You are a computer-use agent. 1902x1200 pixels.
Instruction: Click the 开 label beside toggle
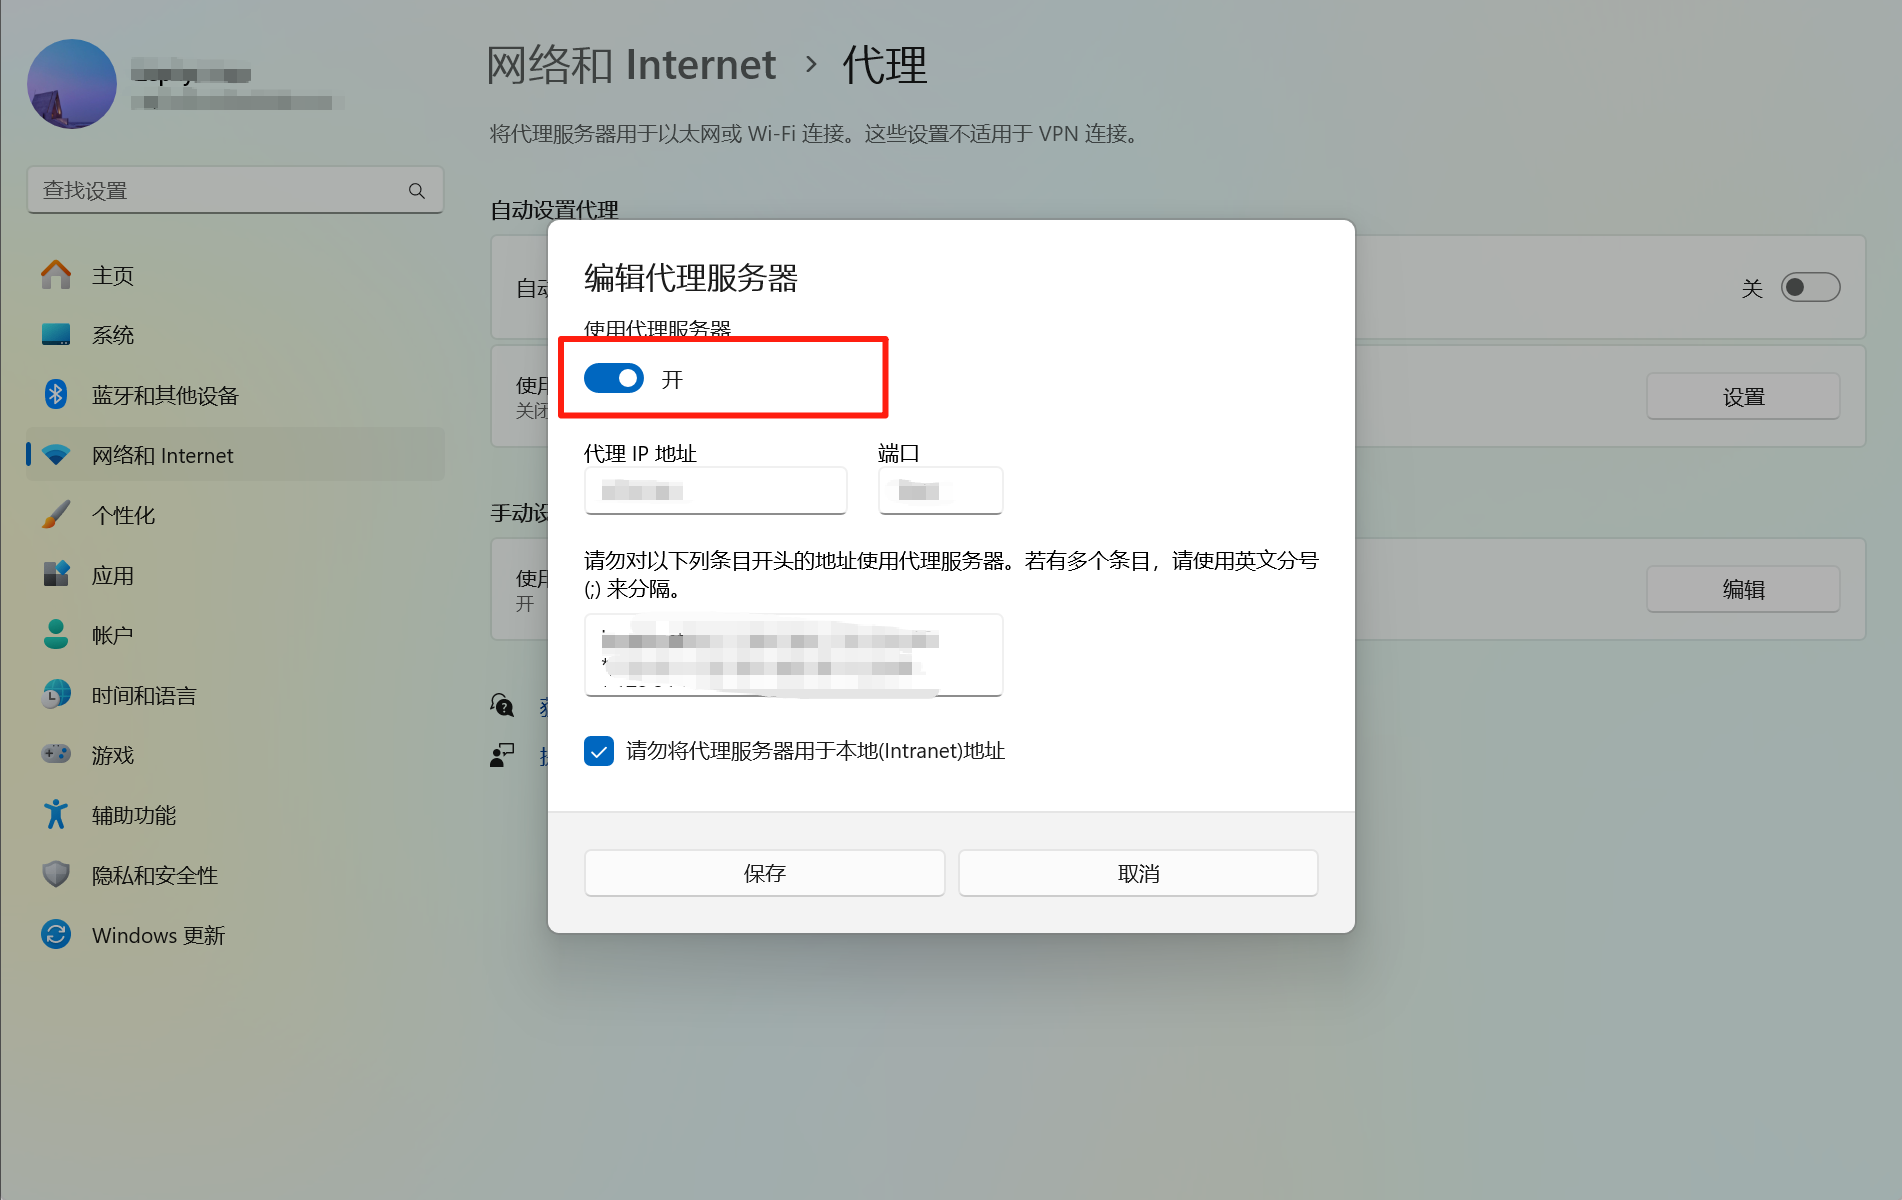pyautogui.click(x=672, y=379)
